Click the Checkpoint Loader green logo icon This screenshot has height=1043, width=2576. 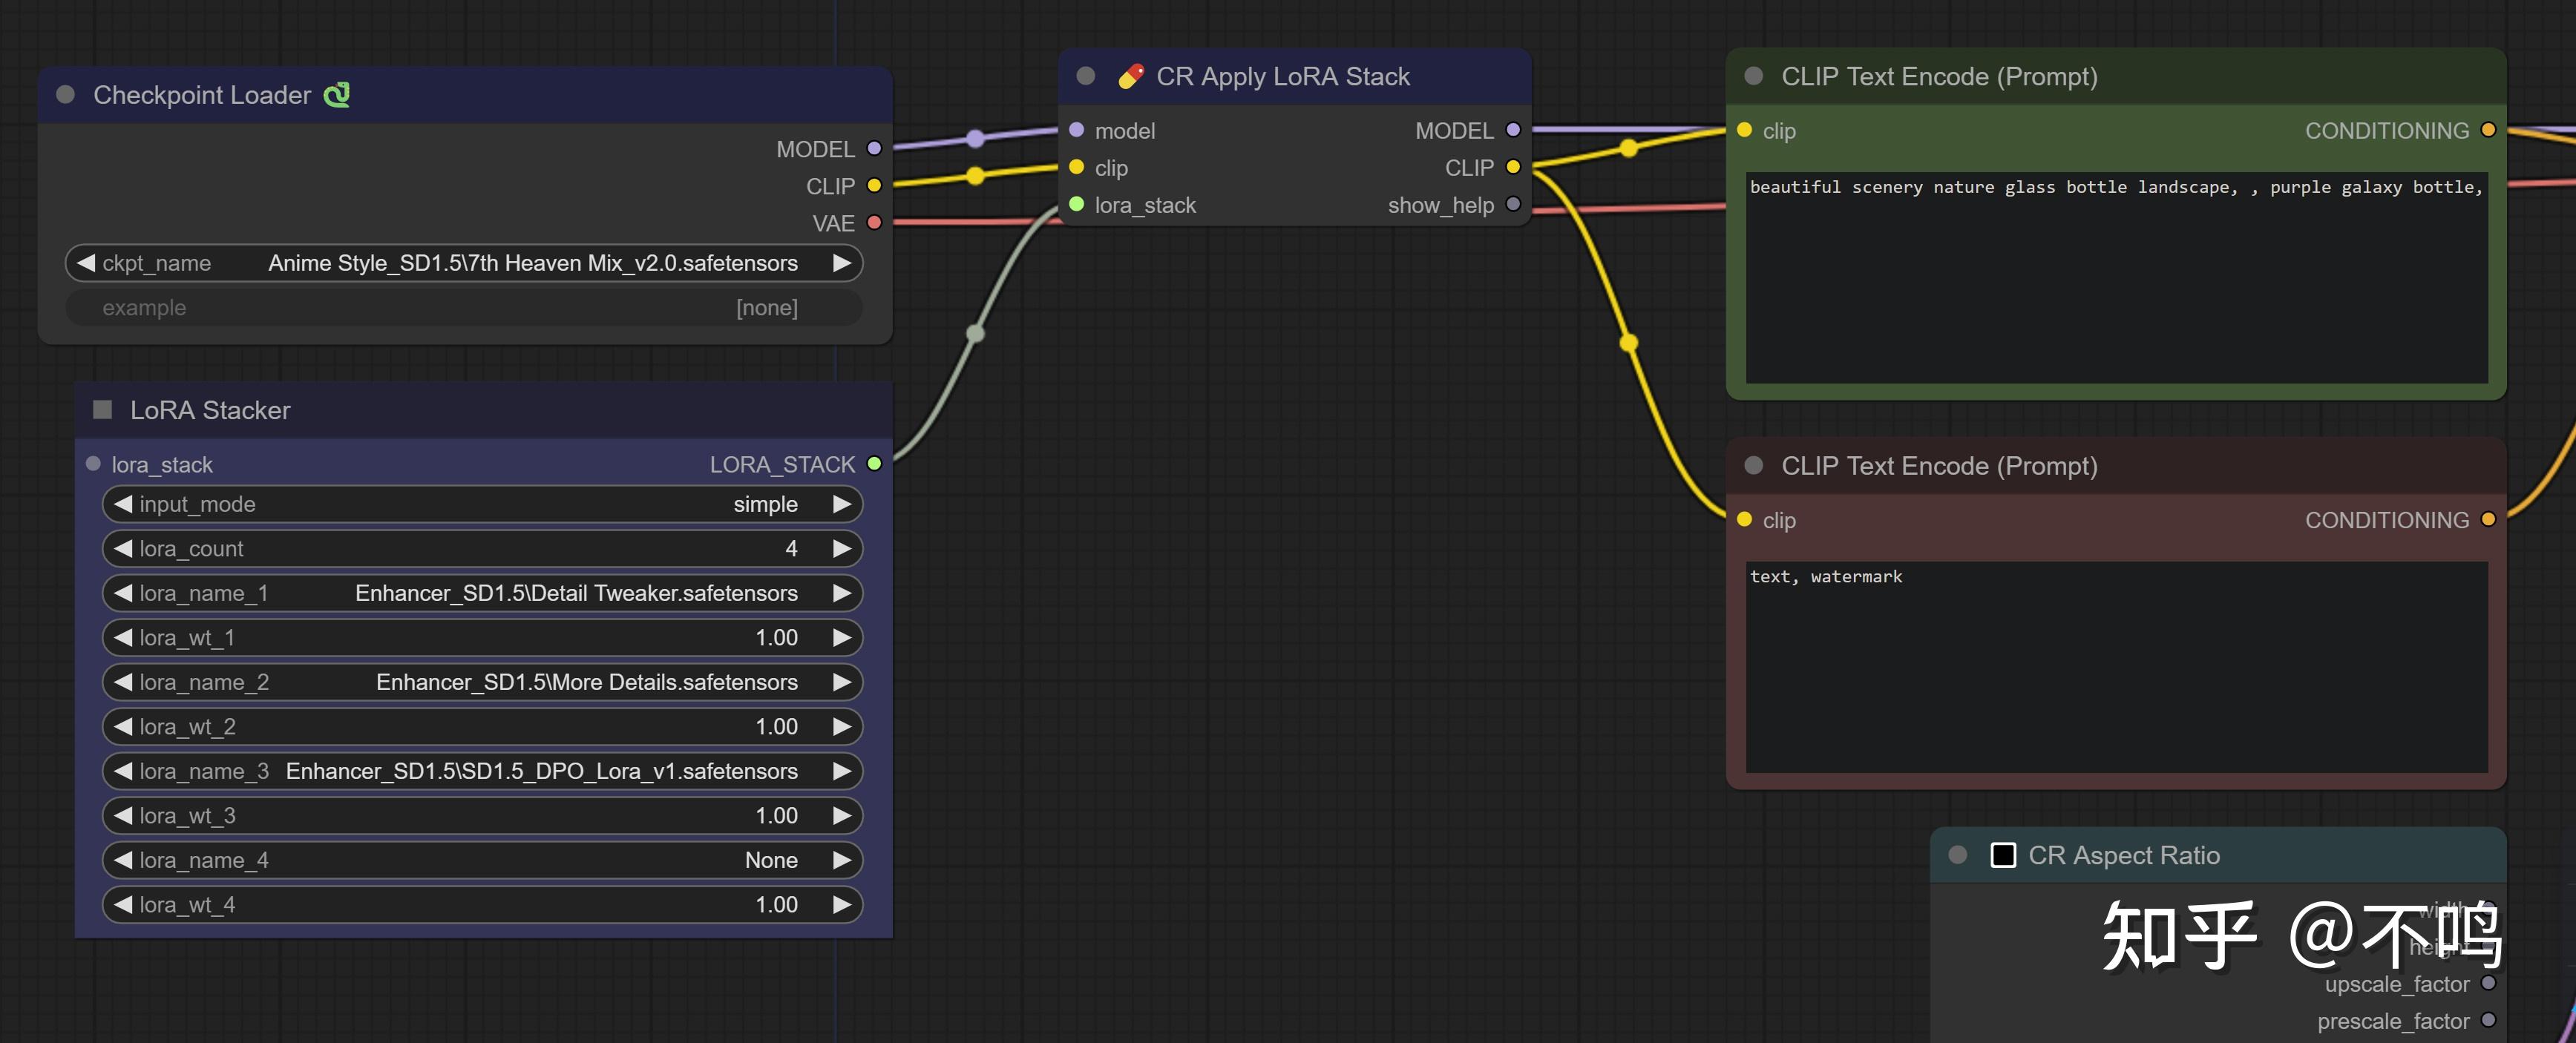pos(337,95)
